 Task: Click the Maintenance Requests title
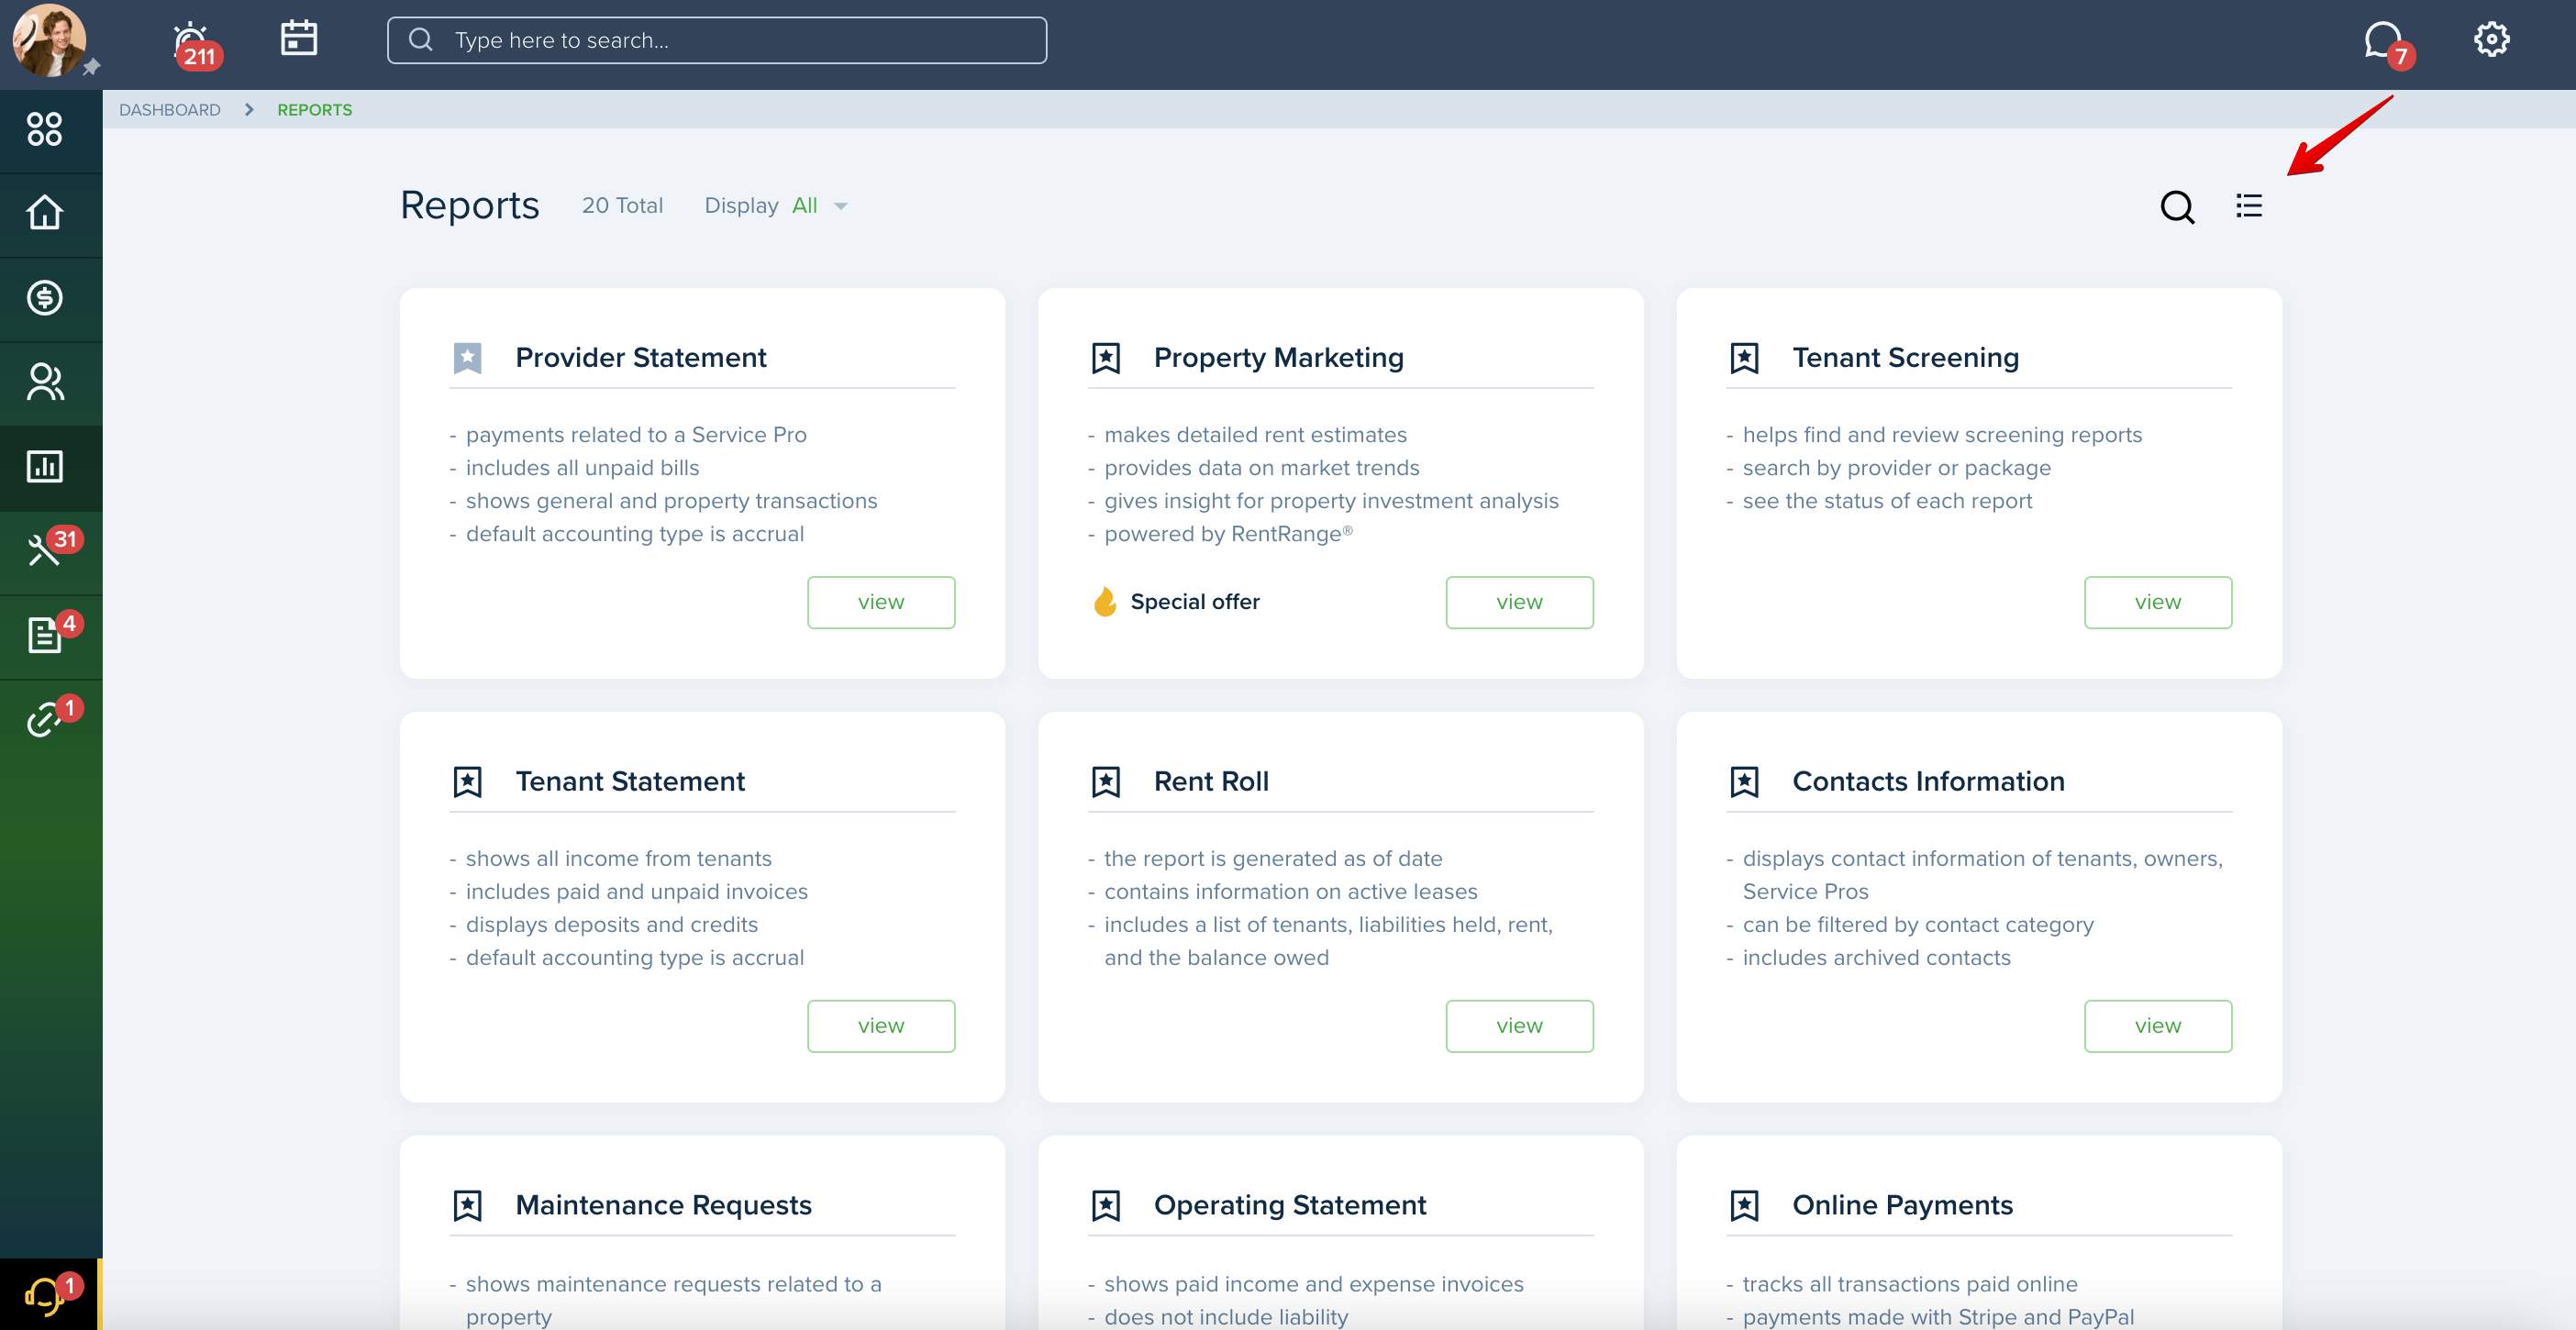(x=663, y=1206)
